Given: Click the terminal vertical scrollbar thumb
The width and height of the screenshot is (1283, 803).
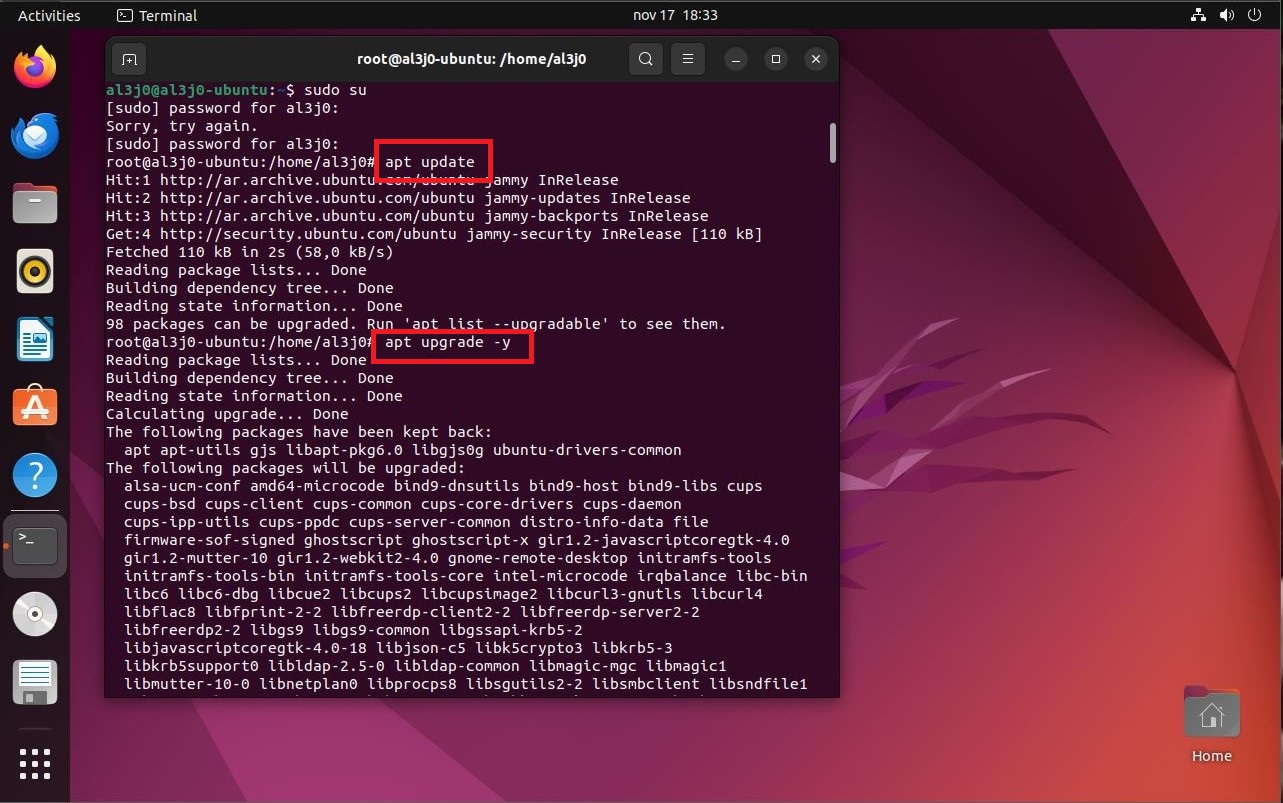Looking at the screenshot, I should 832,143.
